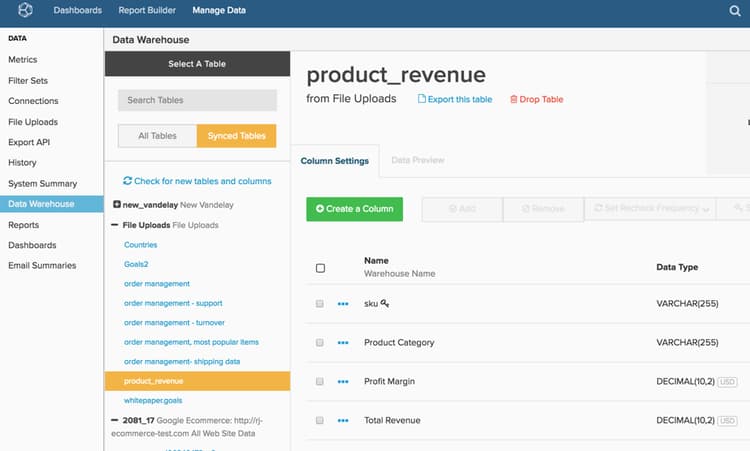Open the three-dot options for Product Category
The height and width of the screenshot is (451, 750).
click(x=343, y=342)
